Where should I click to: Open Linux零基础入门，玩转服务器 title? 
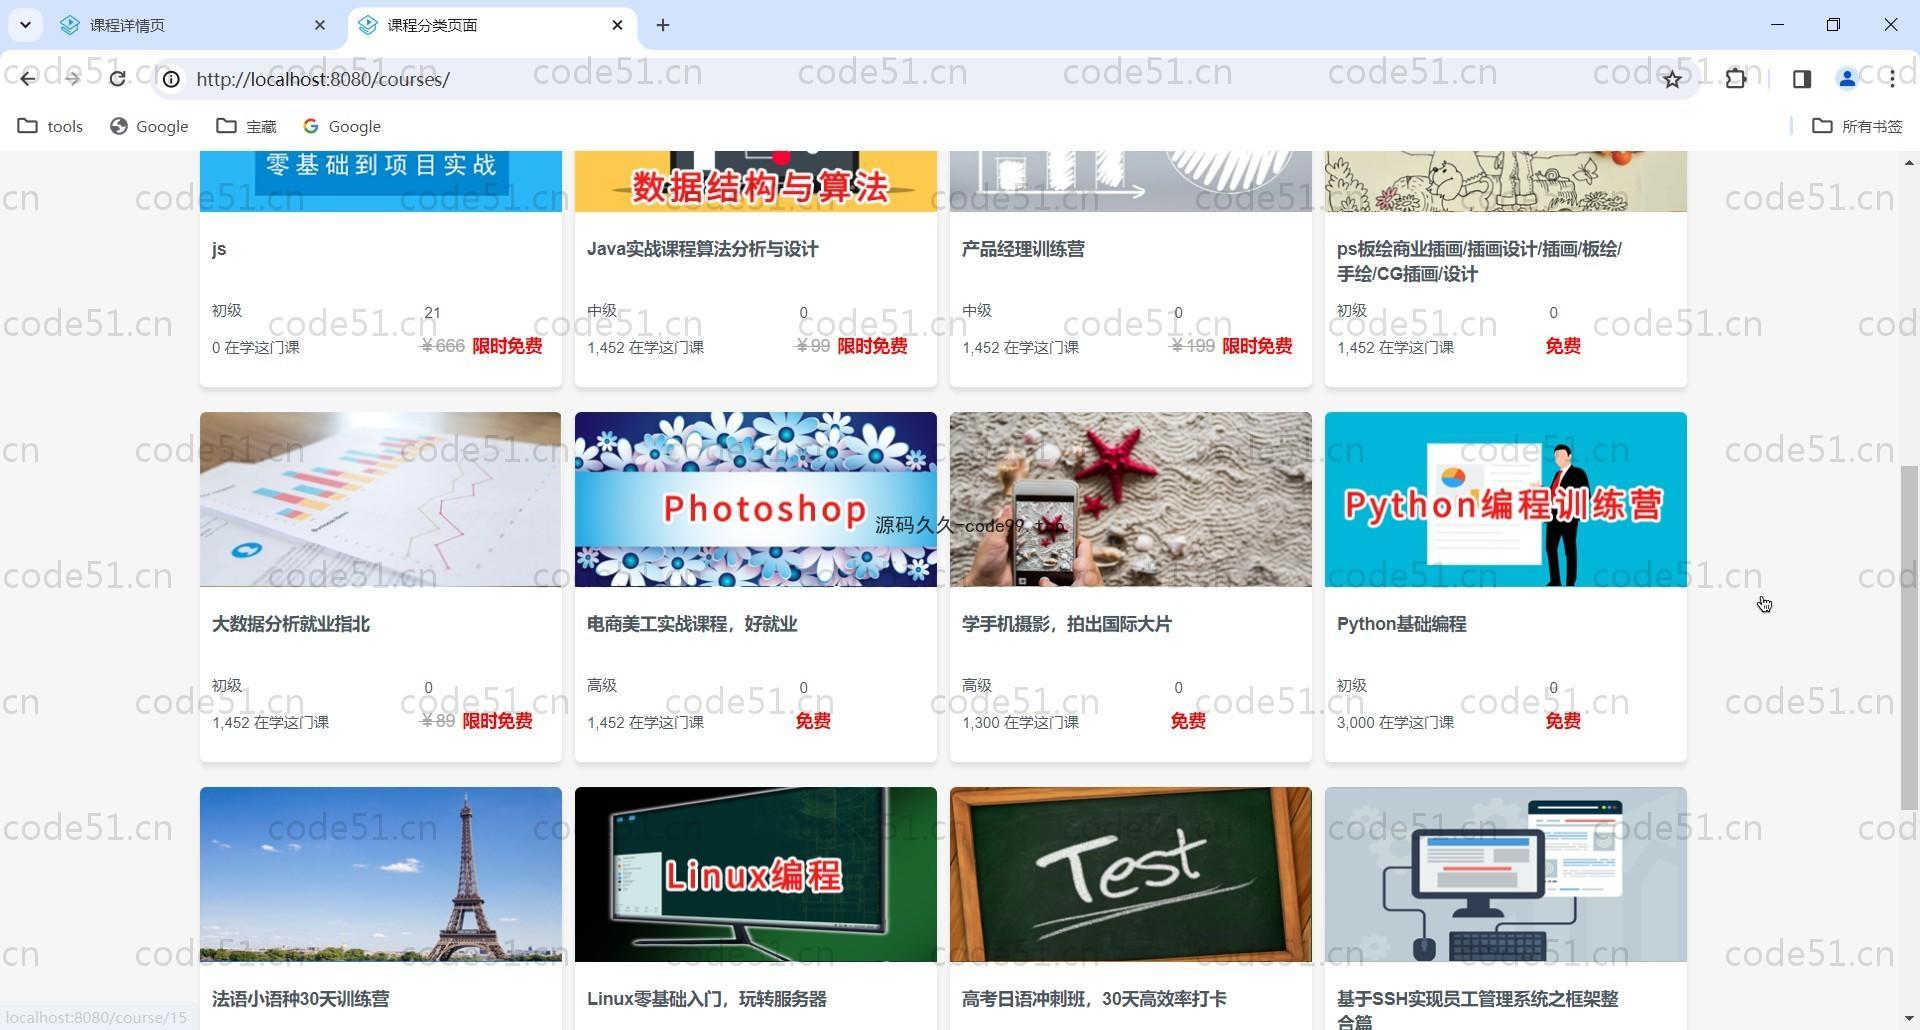click(707, 999)
